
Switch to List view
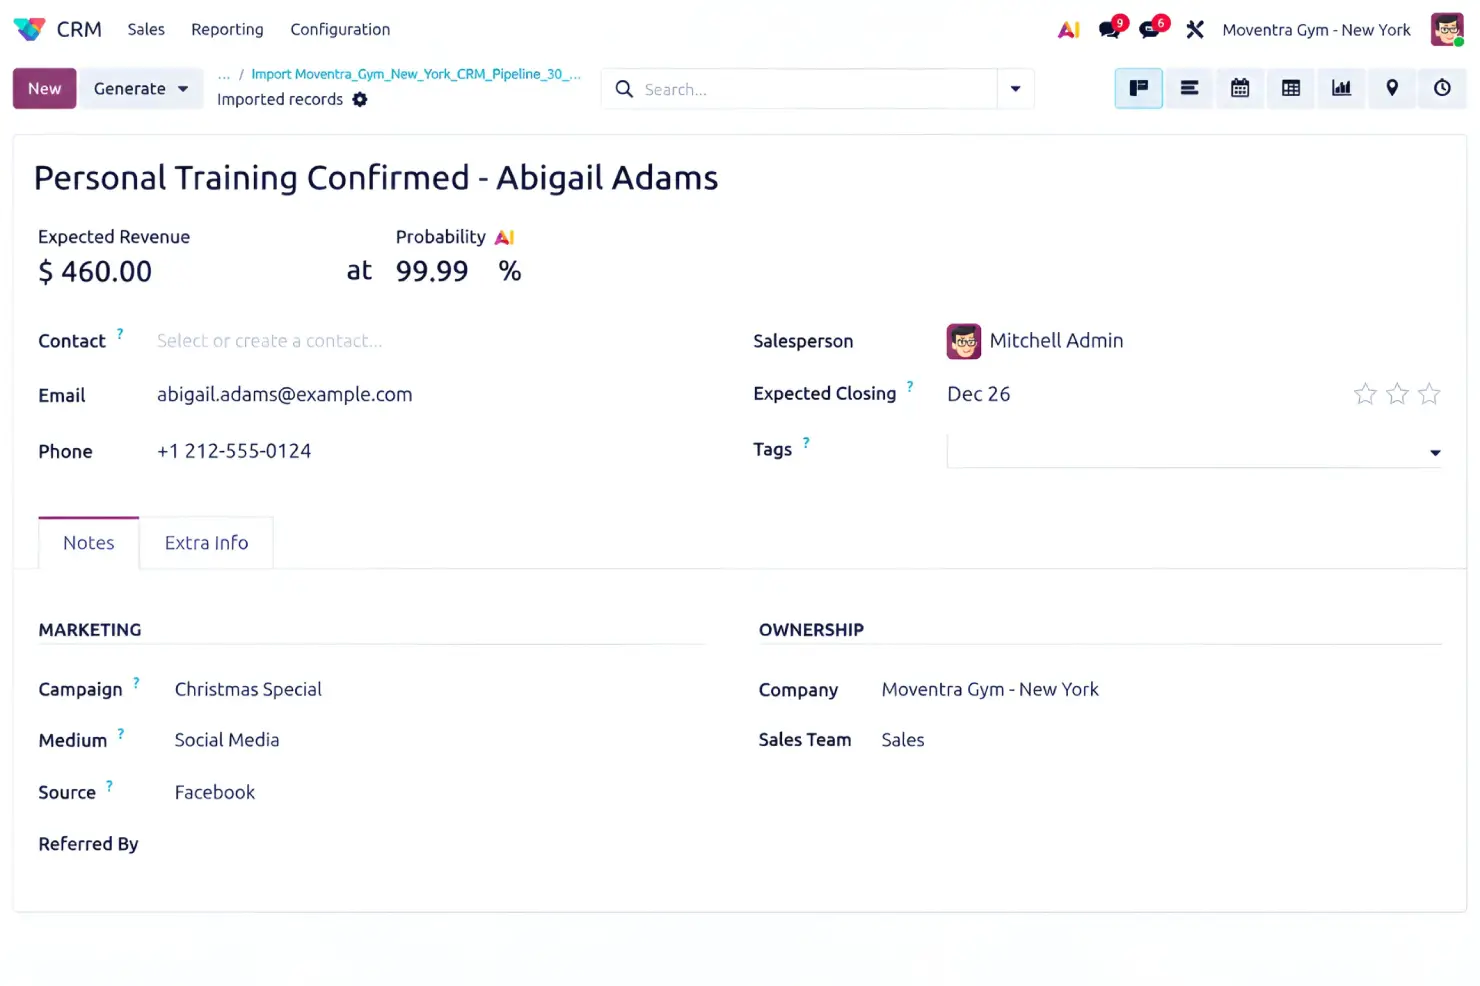click(x=1189, y=88)
